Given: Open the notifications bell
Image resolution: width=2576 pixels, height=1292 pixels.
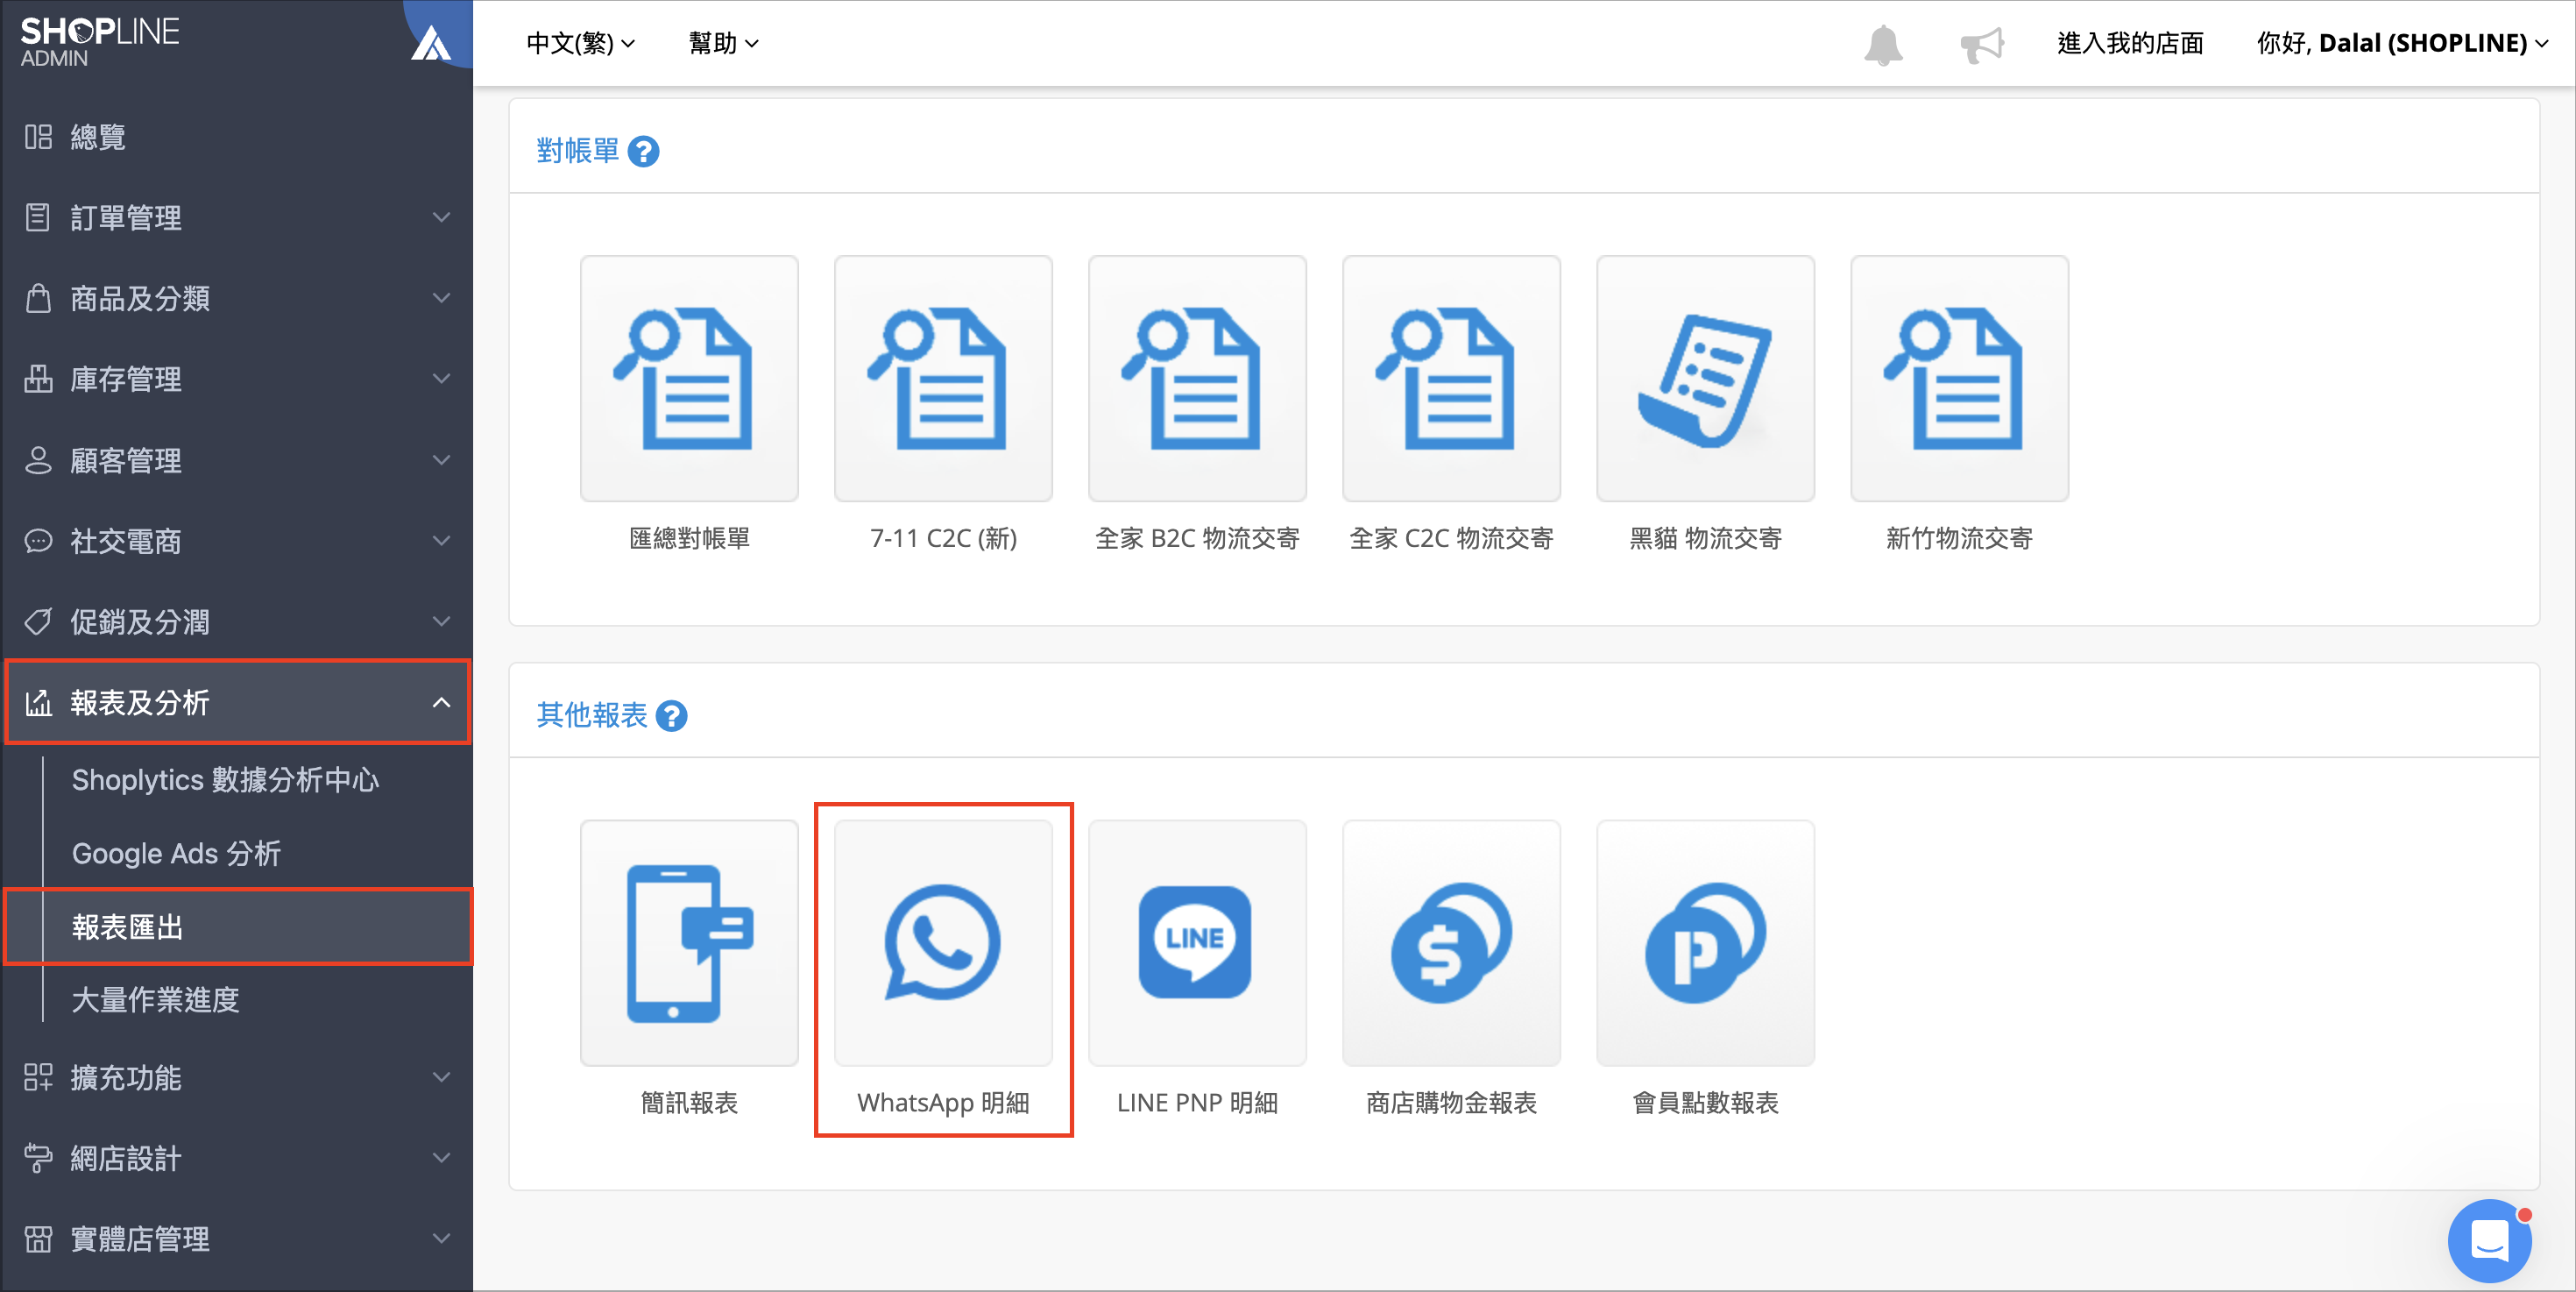Looking at the screenshot, I should pyautogui.click(x=1883, y=44).
